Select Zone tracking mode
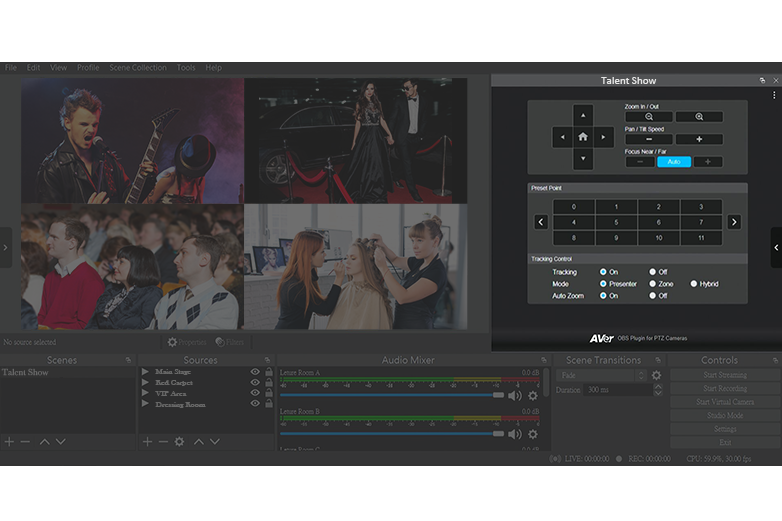 [652, 284]
